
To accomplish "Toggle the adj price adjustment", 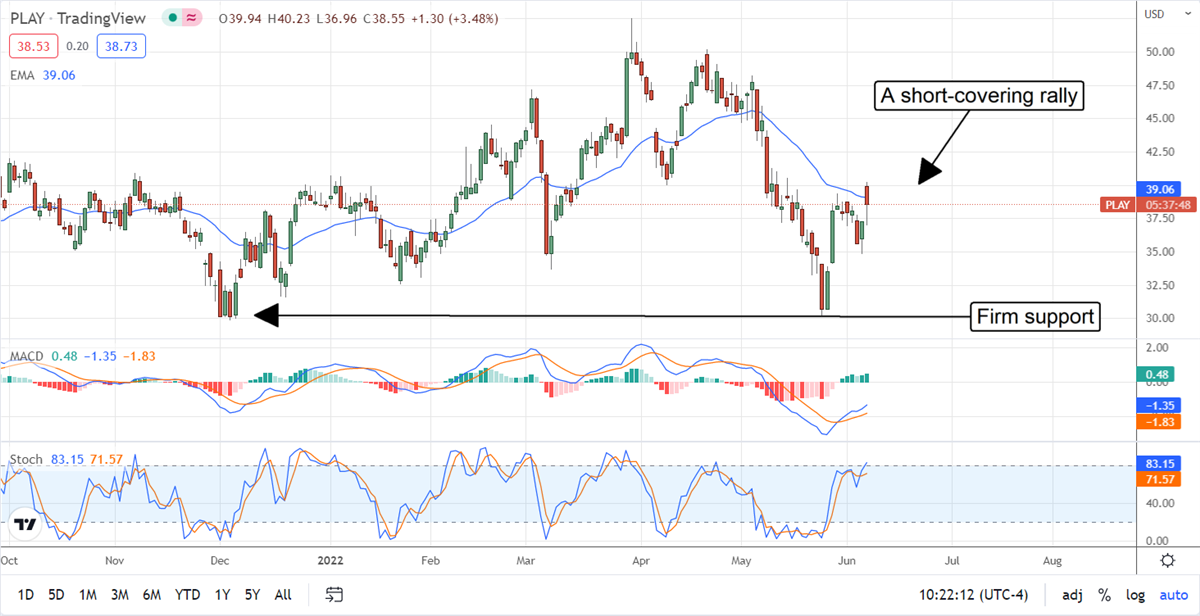I will 1073,595.
